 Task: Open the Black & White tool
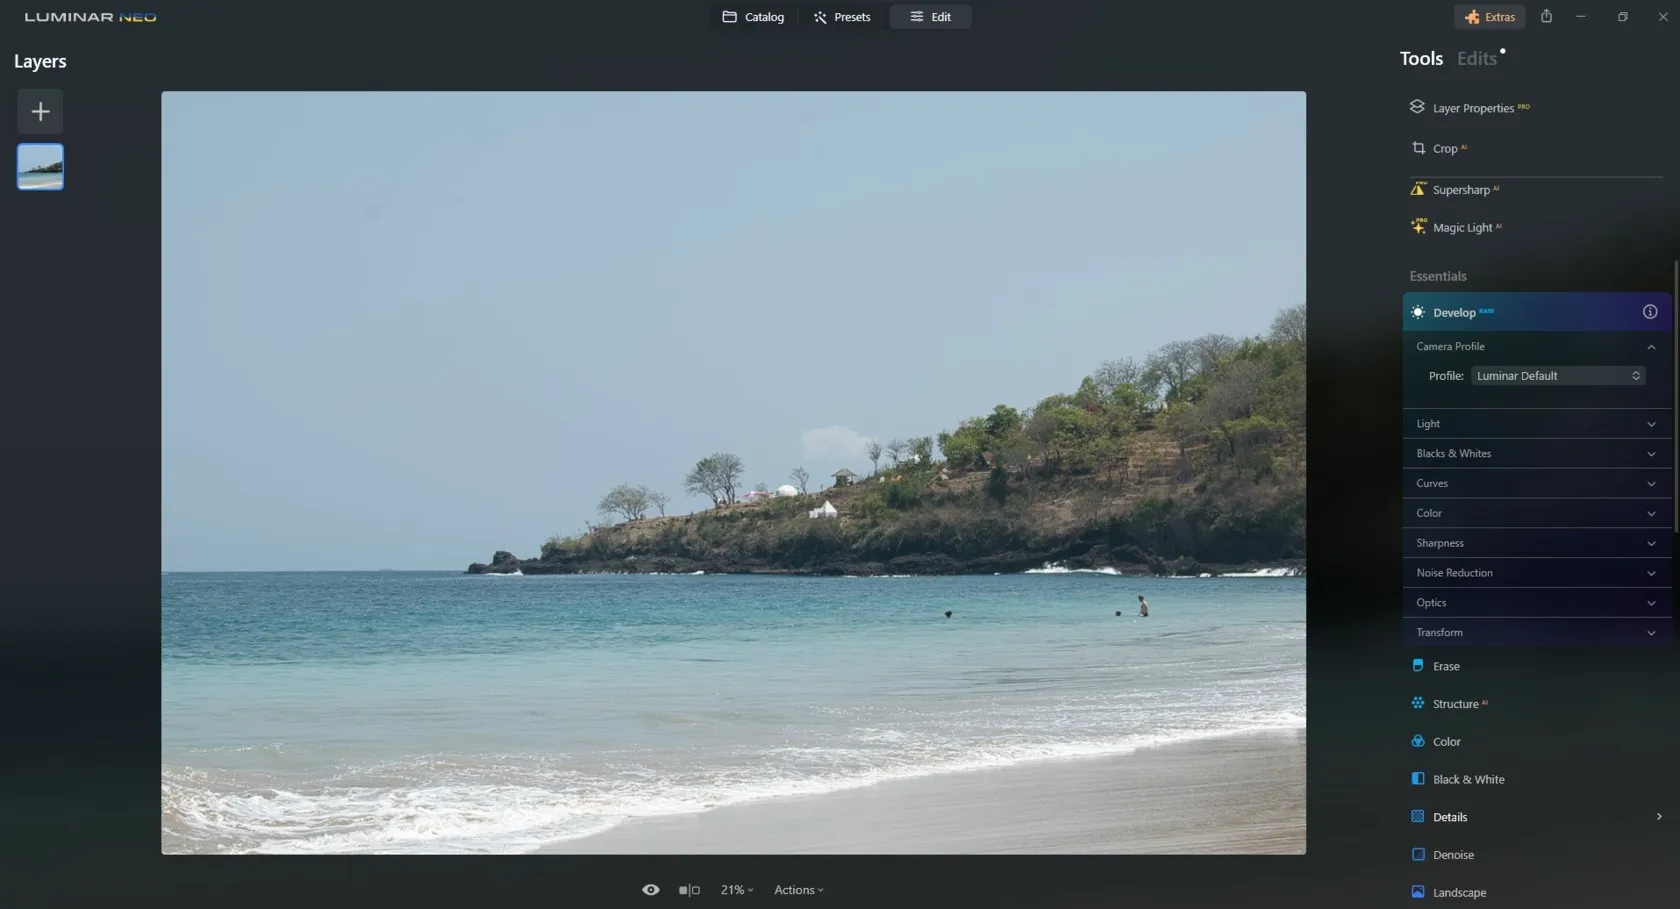pyautogui.click(x=1467, y=779)
